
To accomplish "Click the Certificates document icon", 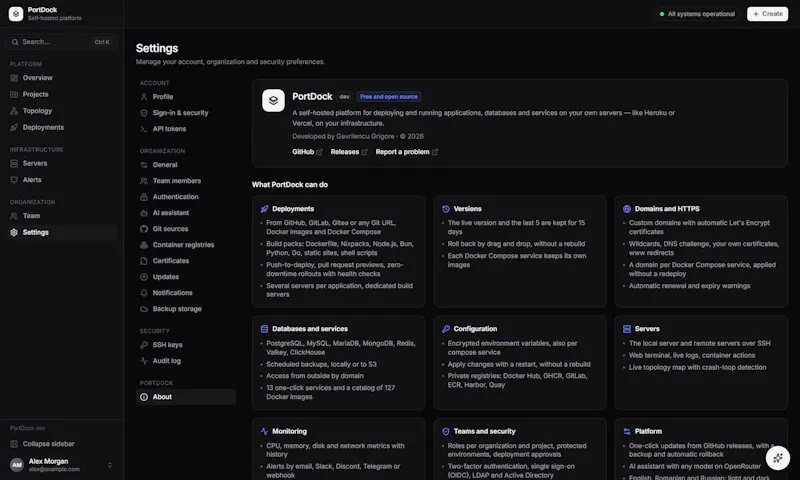I will [144, 261].
